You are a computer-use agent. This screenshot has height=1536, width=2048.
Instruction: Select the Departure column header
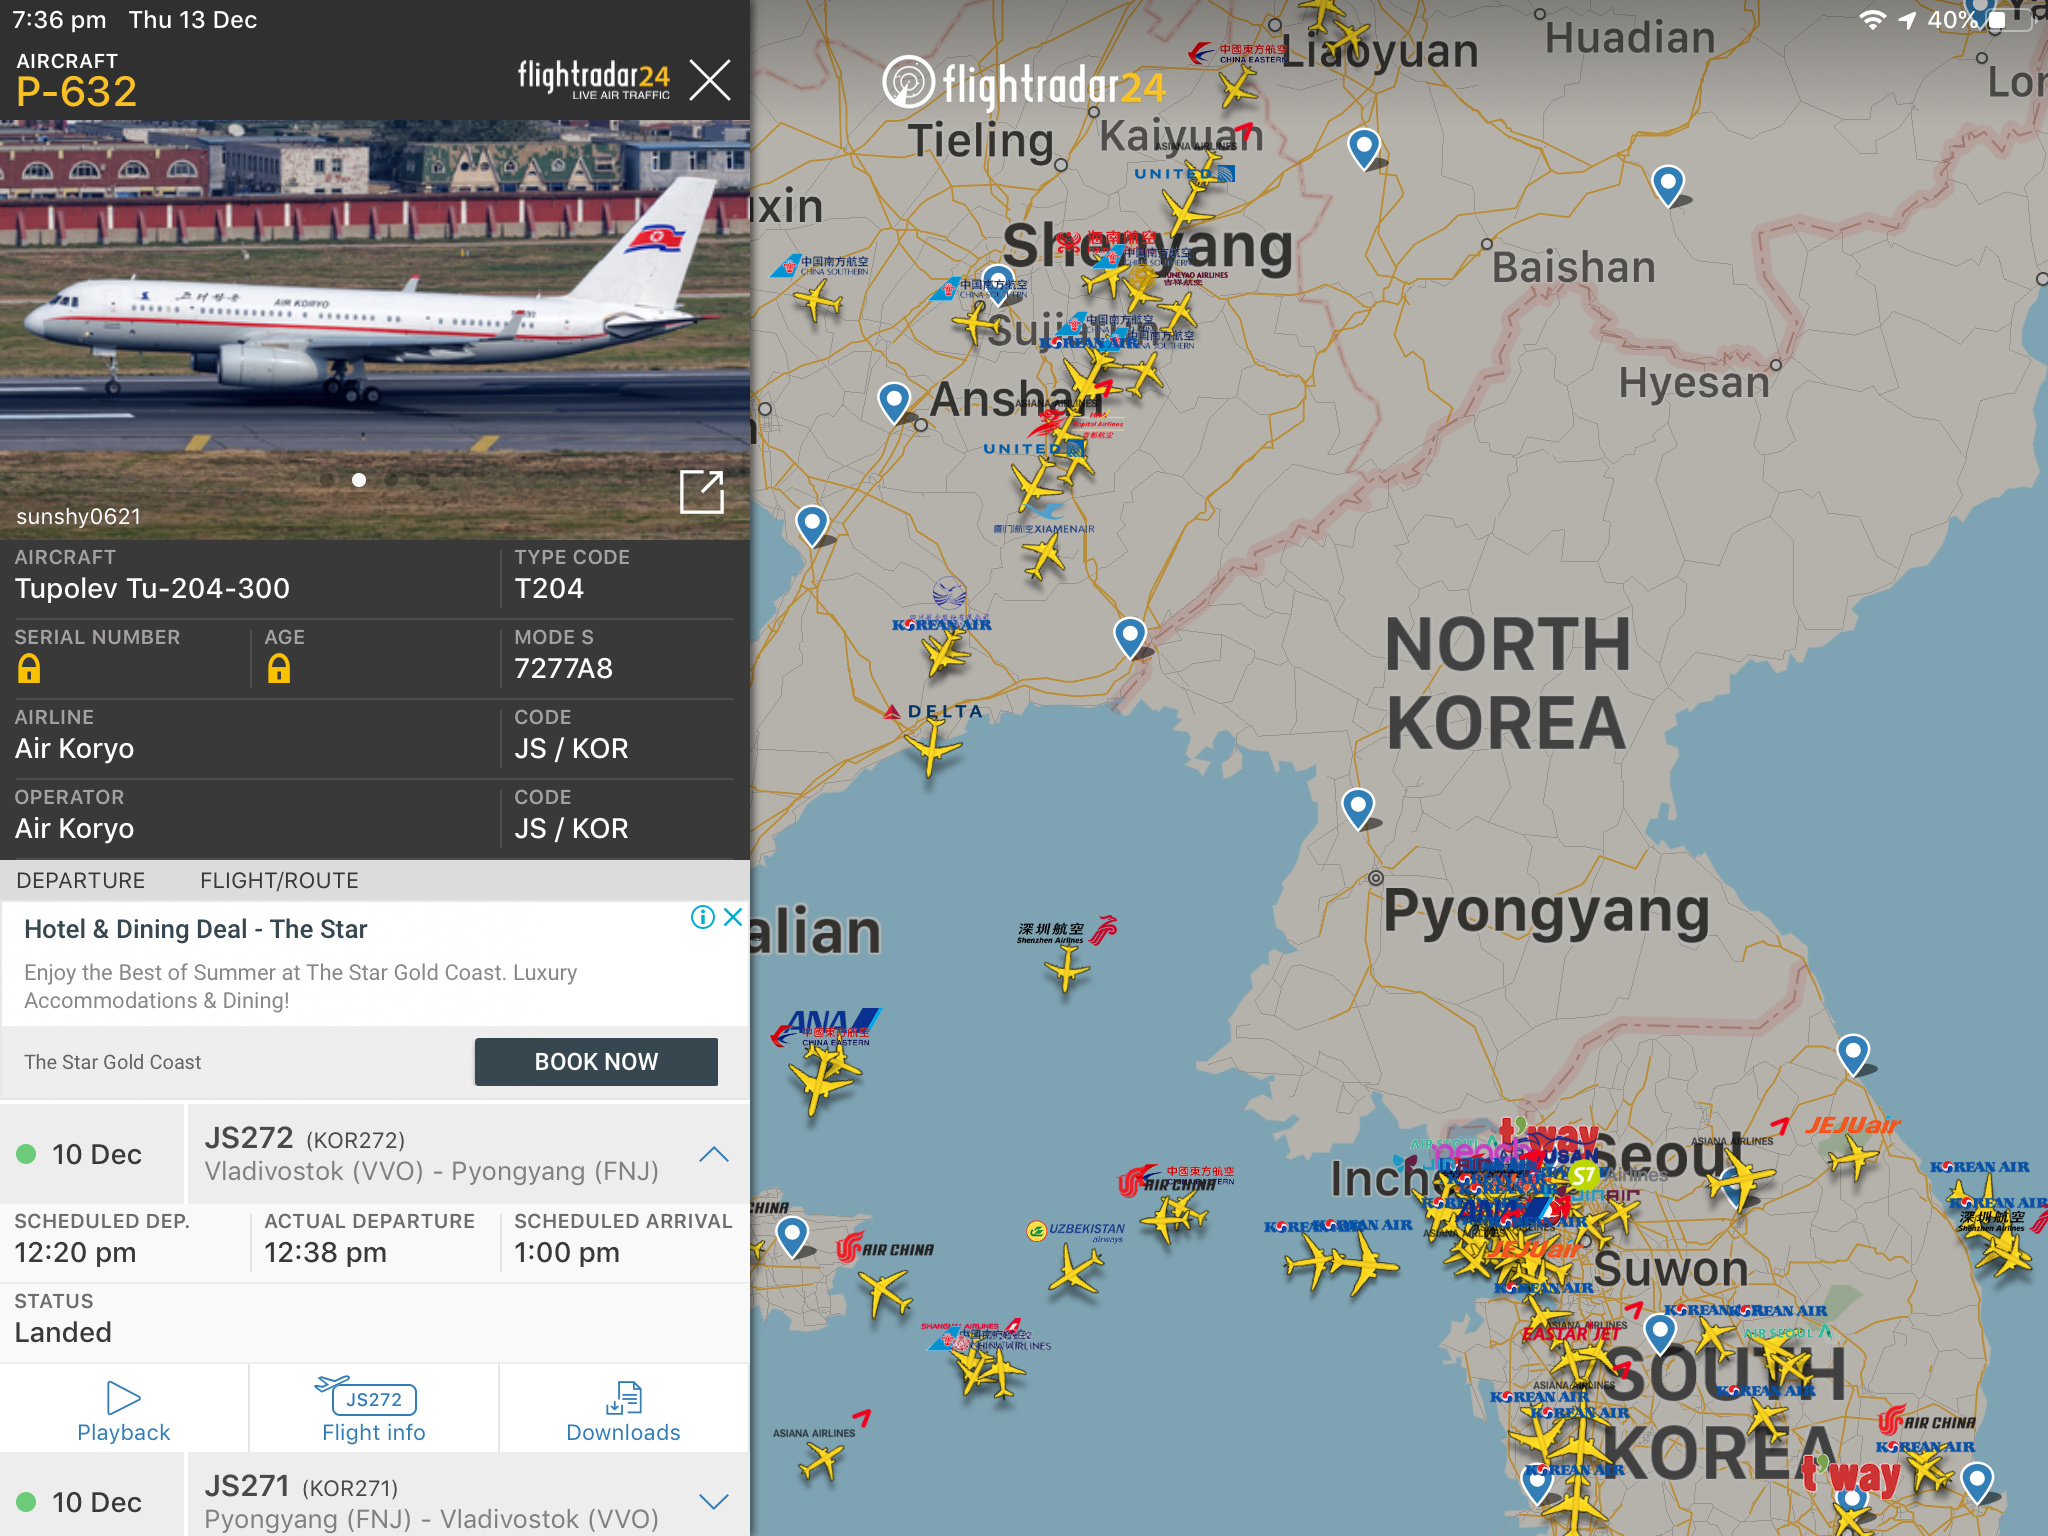81,880
